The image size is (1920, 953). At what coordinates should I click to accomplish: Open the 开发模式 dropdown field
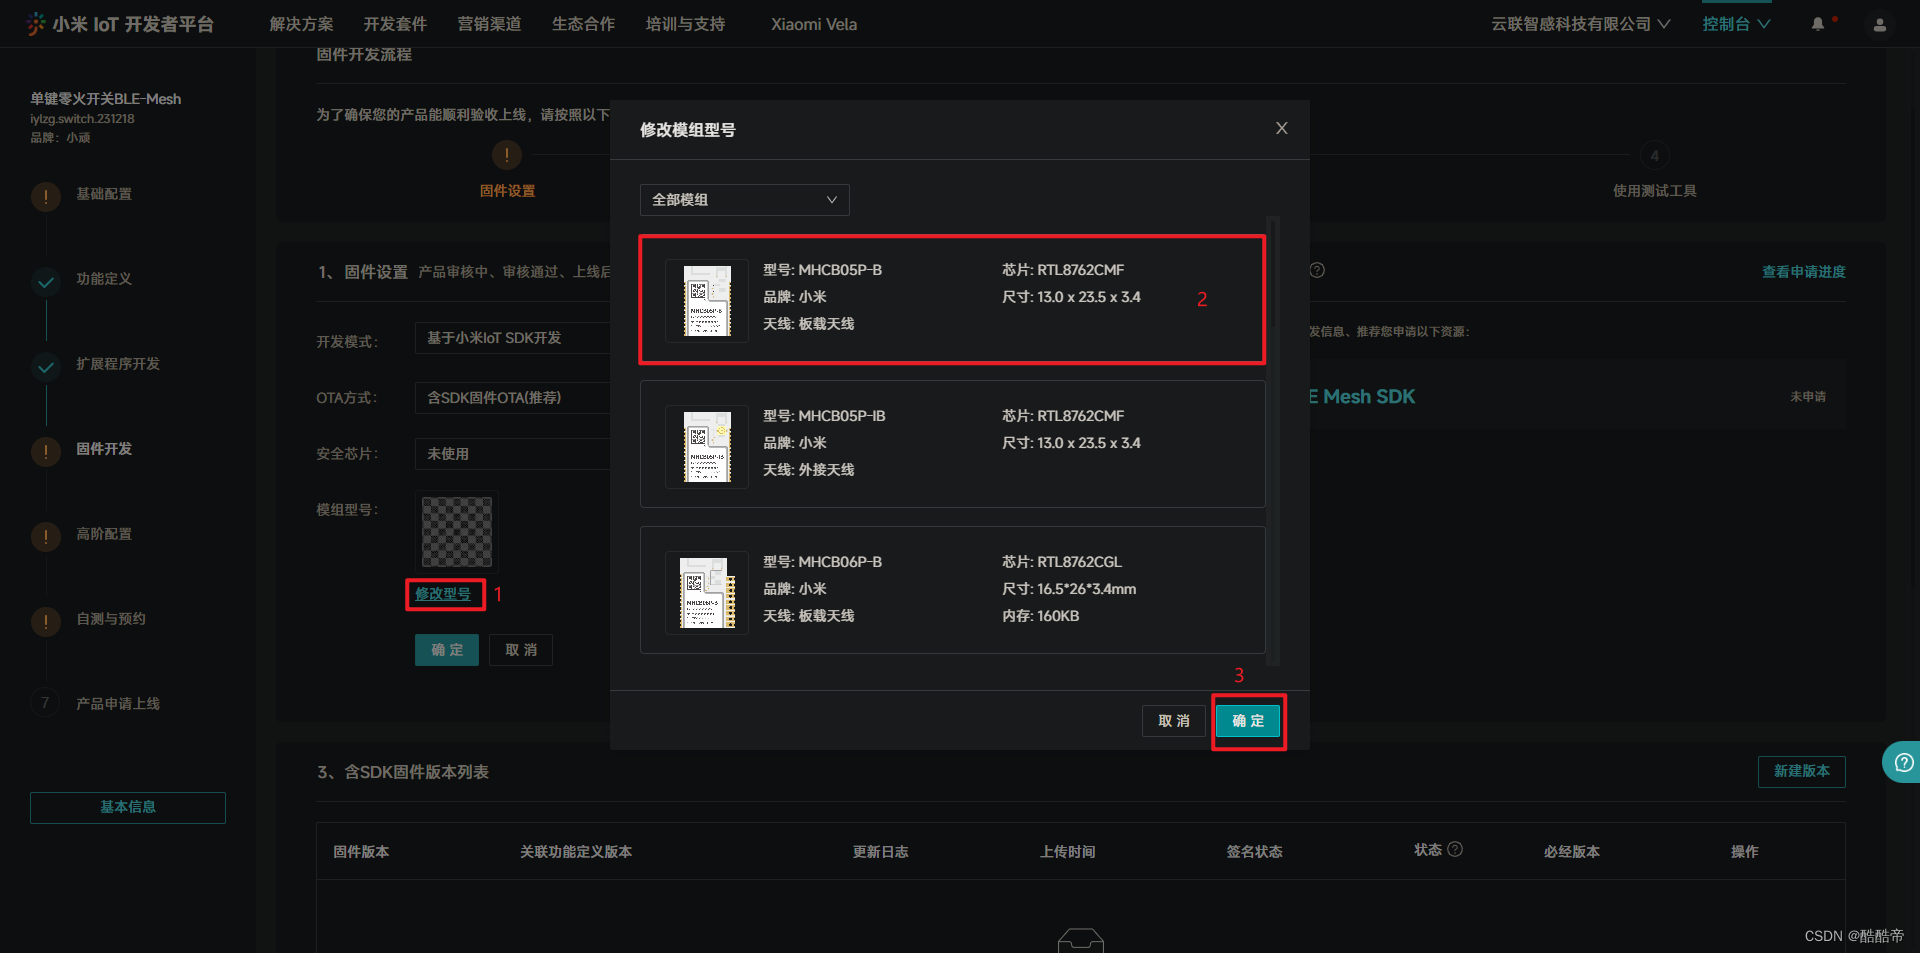[512, 338]
